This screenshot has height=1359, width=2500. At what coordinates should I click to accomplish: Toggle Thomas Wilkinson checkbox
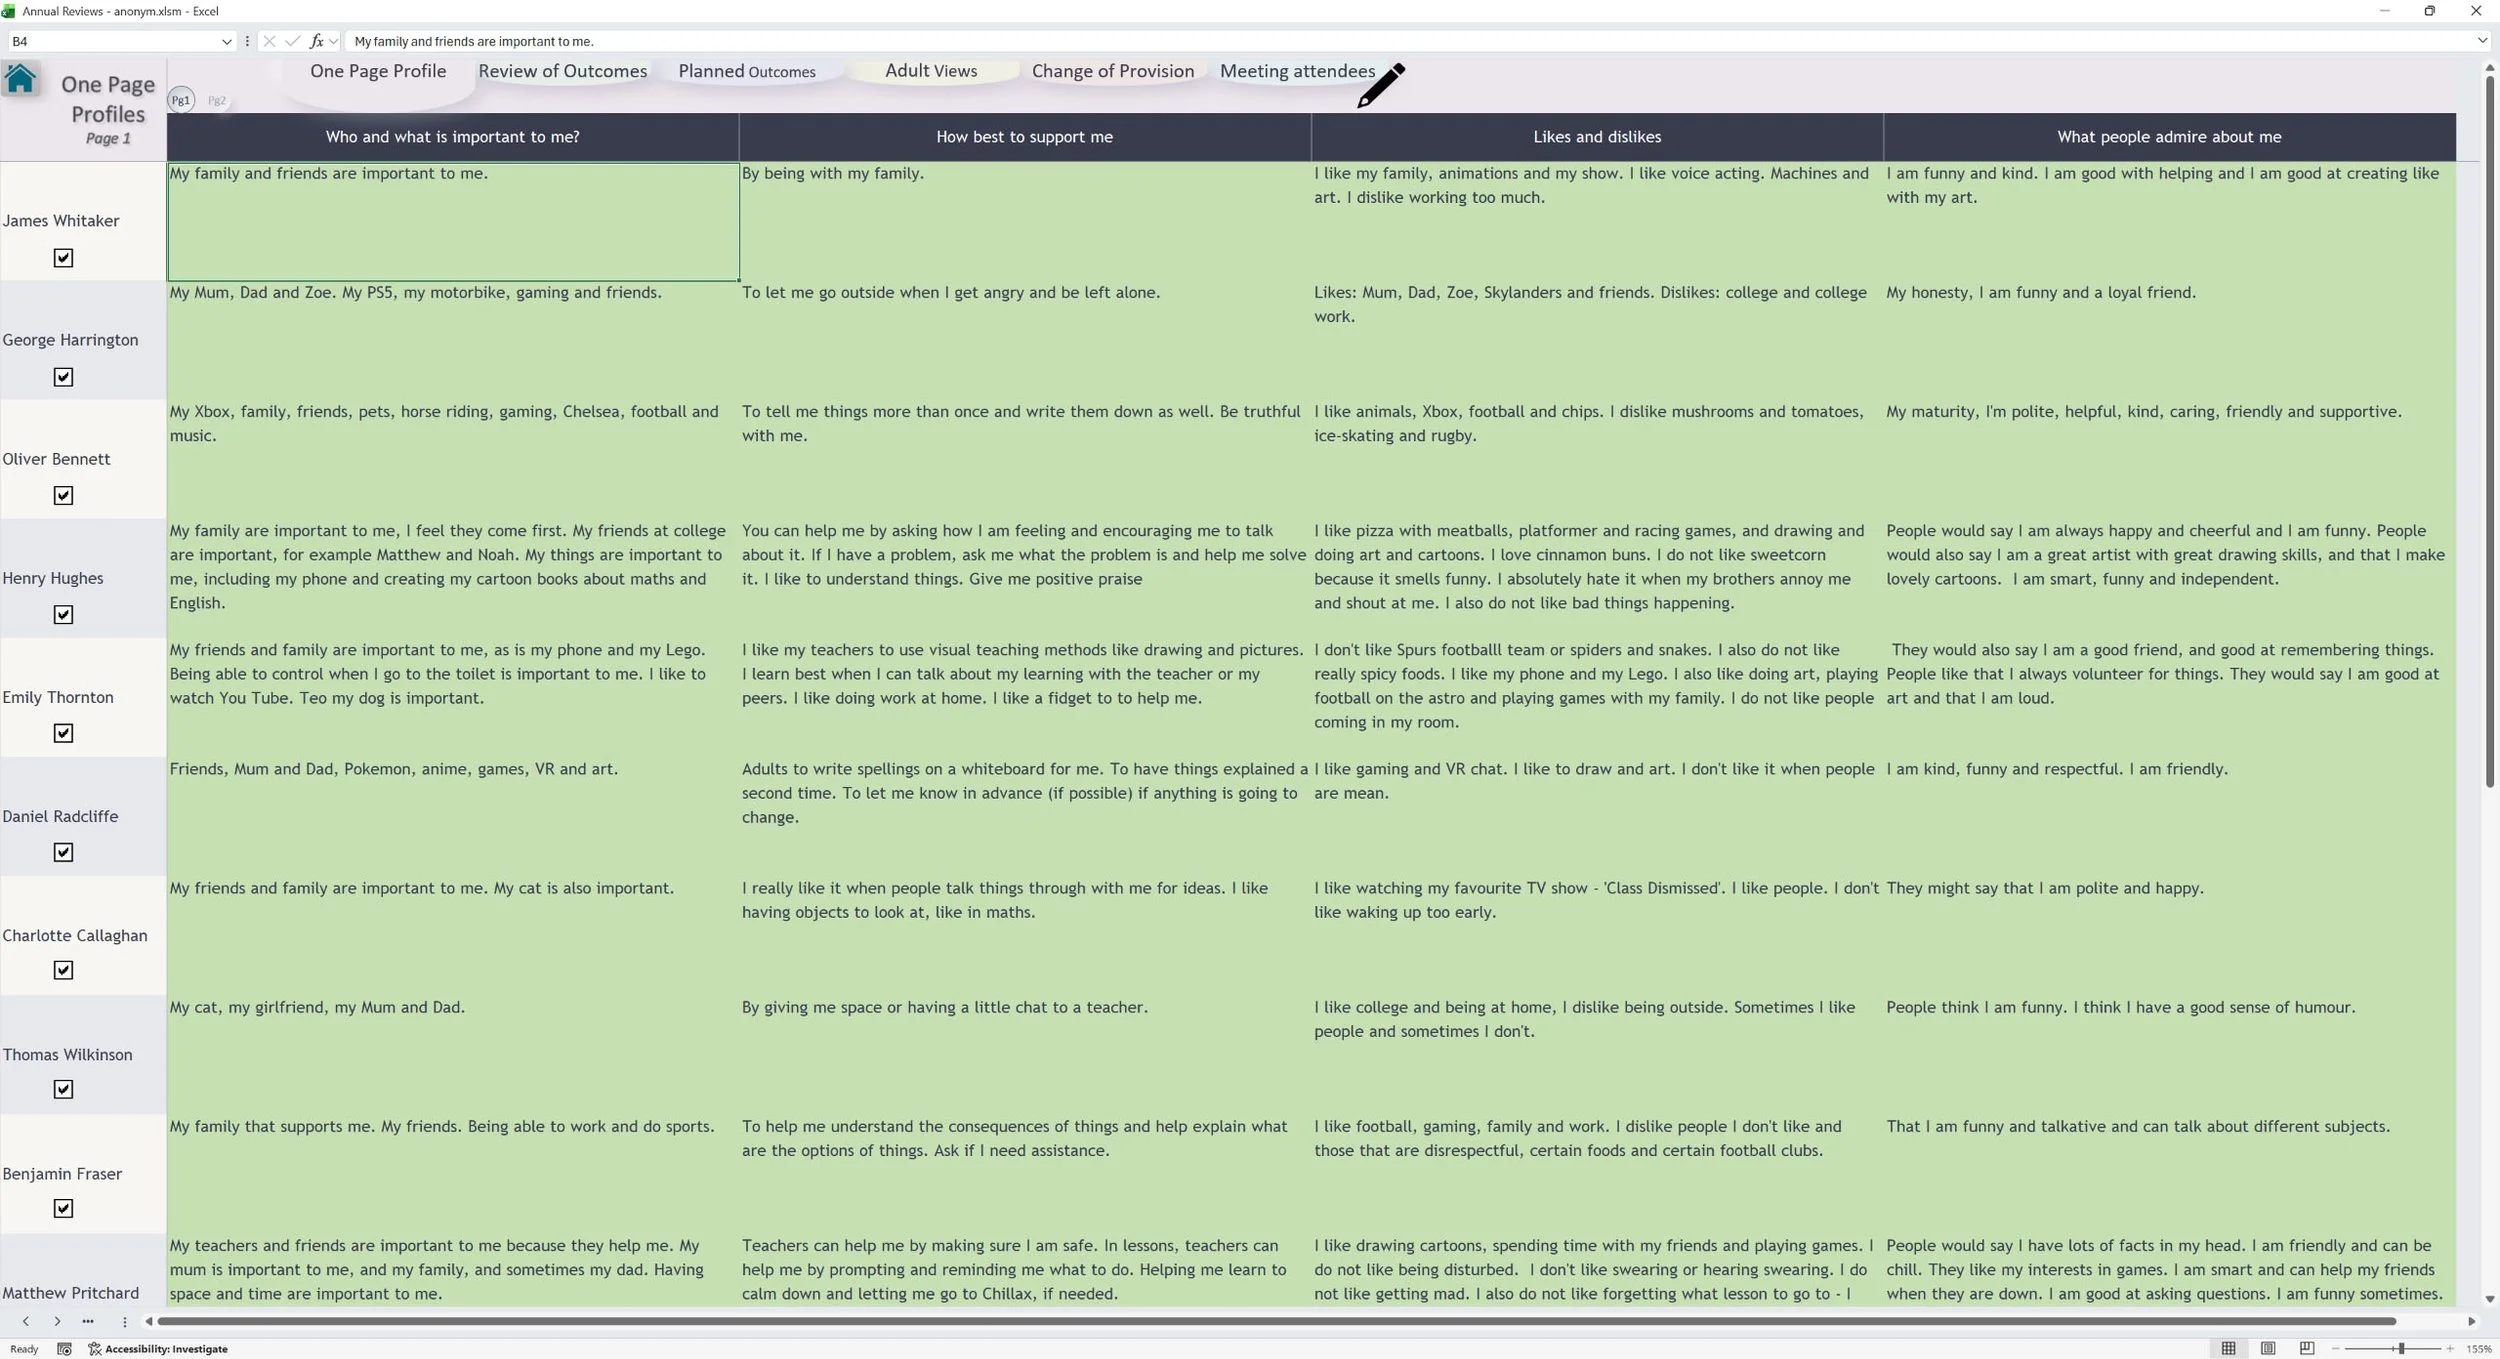(63, 1090)
